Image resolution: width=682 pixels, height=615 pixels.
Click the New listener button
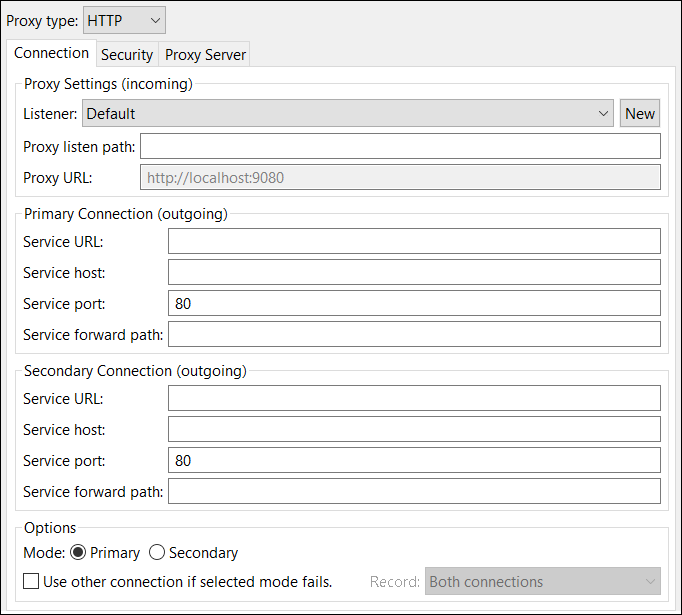639,114
